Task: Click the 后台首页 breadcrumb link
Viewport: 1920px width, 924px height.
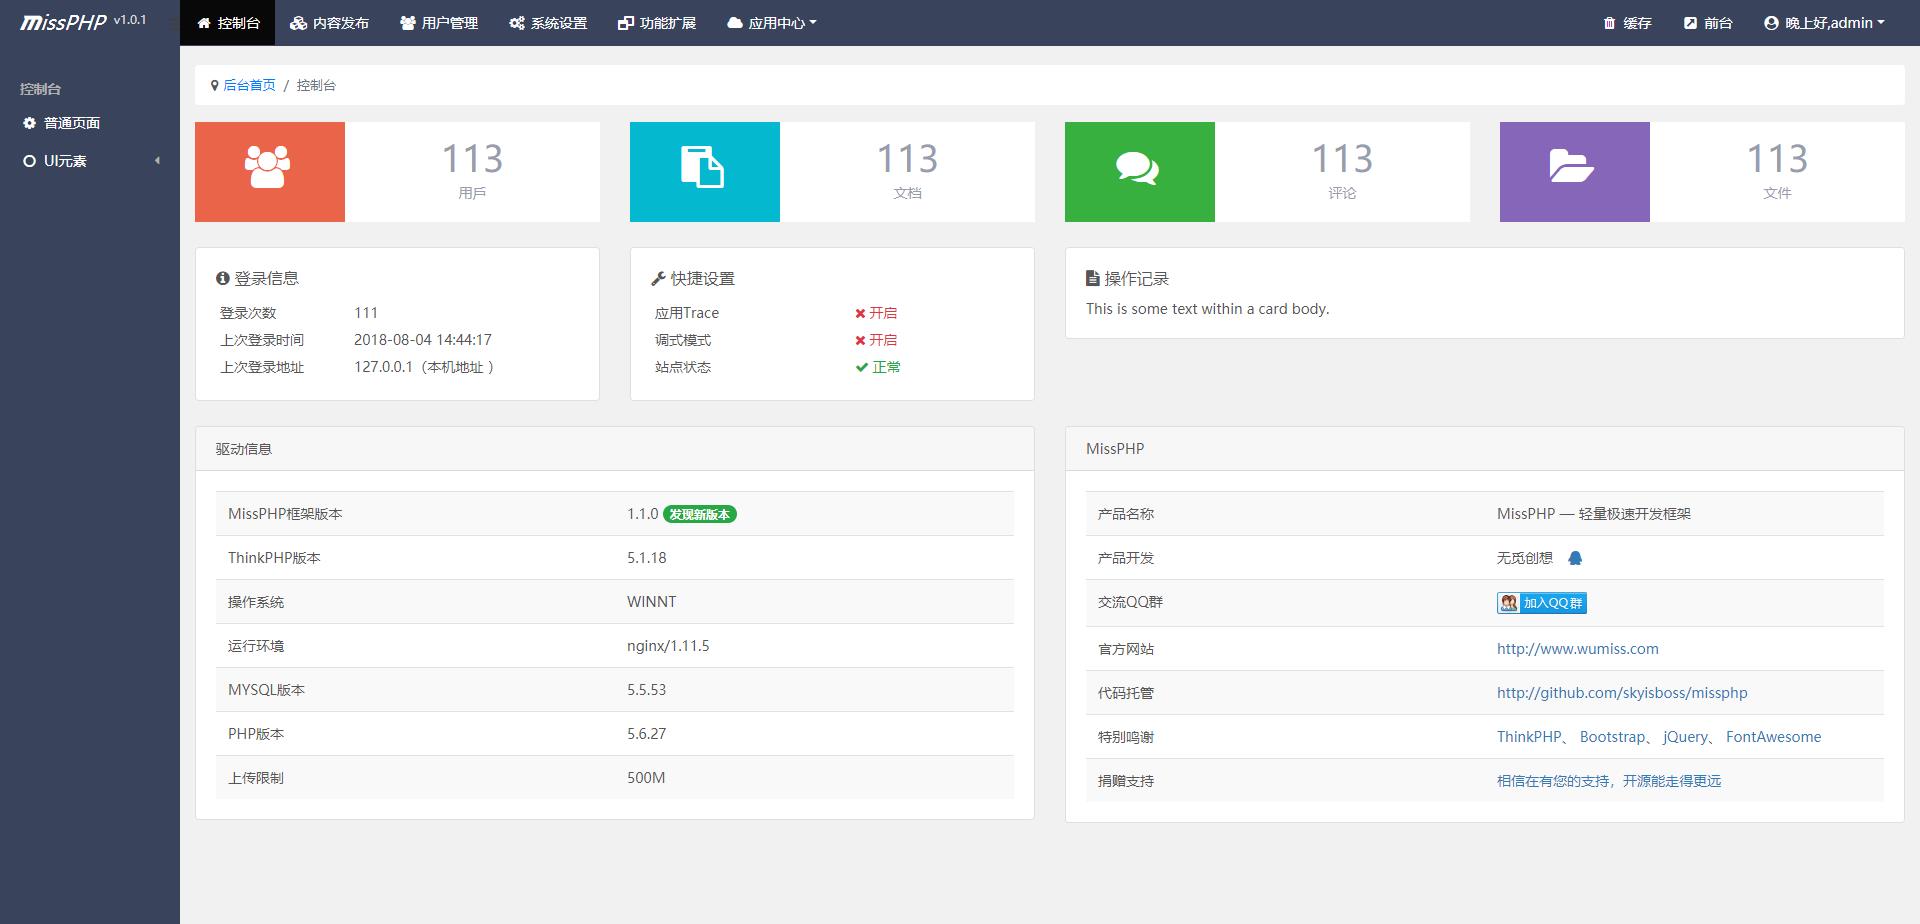Action: pyautogui.click(x=249, y=85)
